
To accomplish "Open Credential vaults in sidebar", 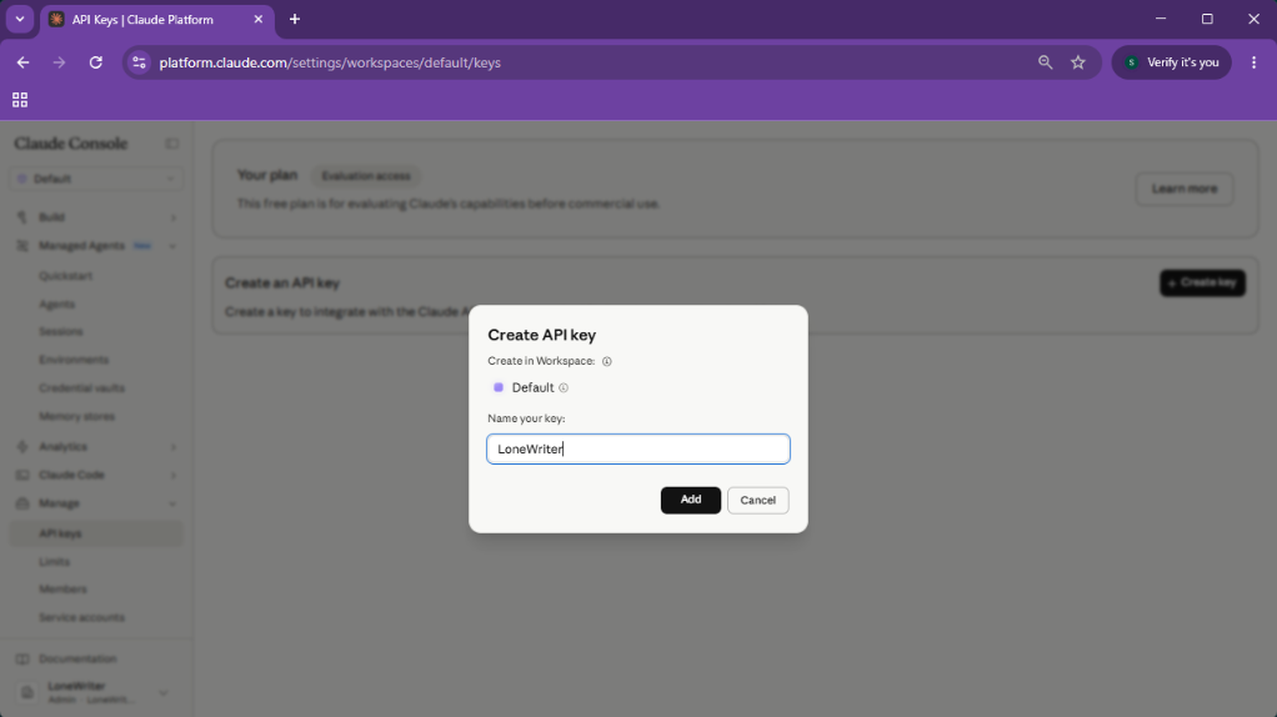I will pos(82,388).
